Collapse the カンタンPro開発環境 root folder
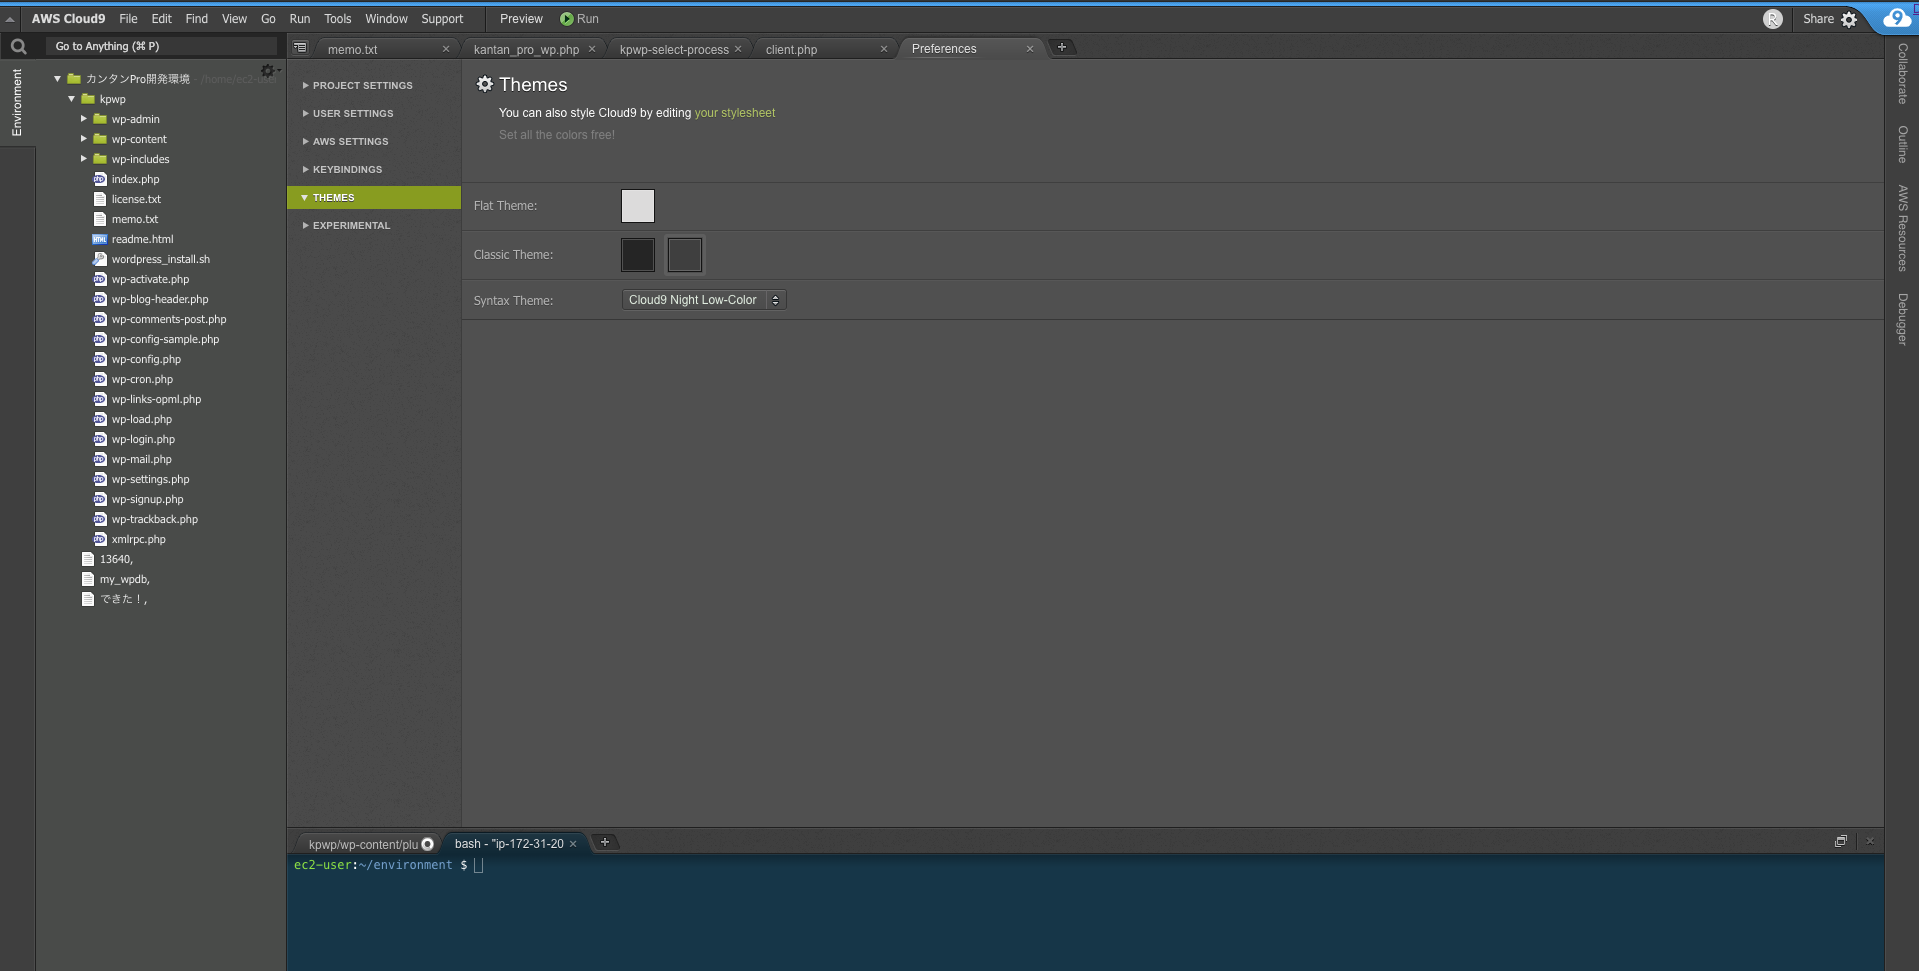This screenshot has height=971, width=1919. pyautogui.click(x=58, y=79)
